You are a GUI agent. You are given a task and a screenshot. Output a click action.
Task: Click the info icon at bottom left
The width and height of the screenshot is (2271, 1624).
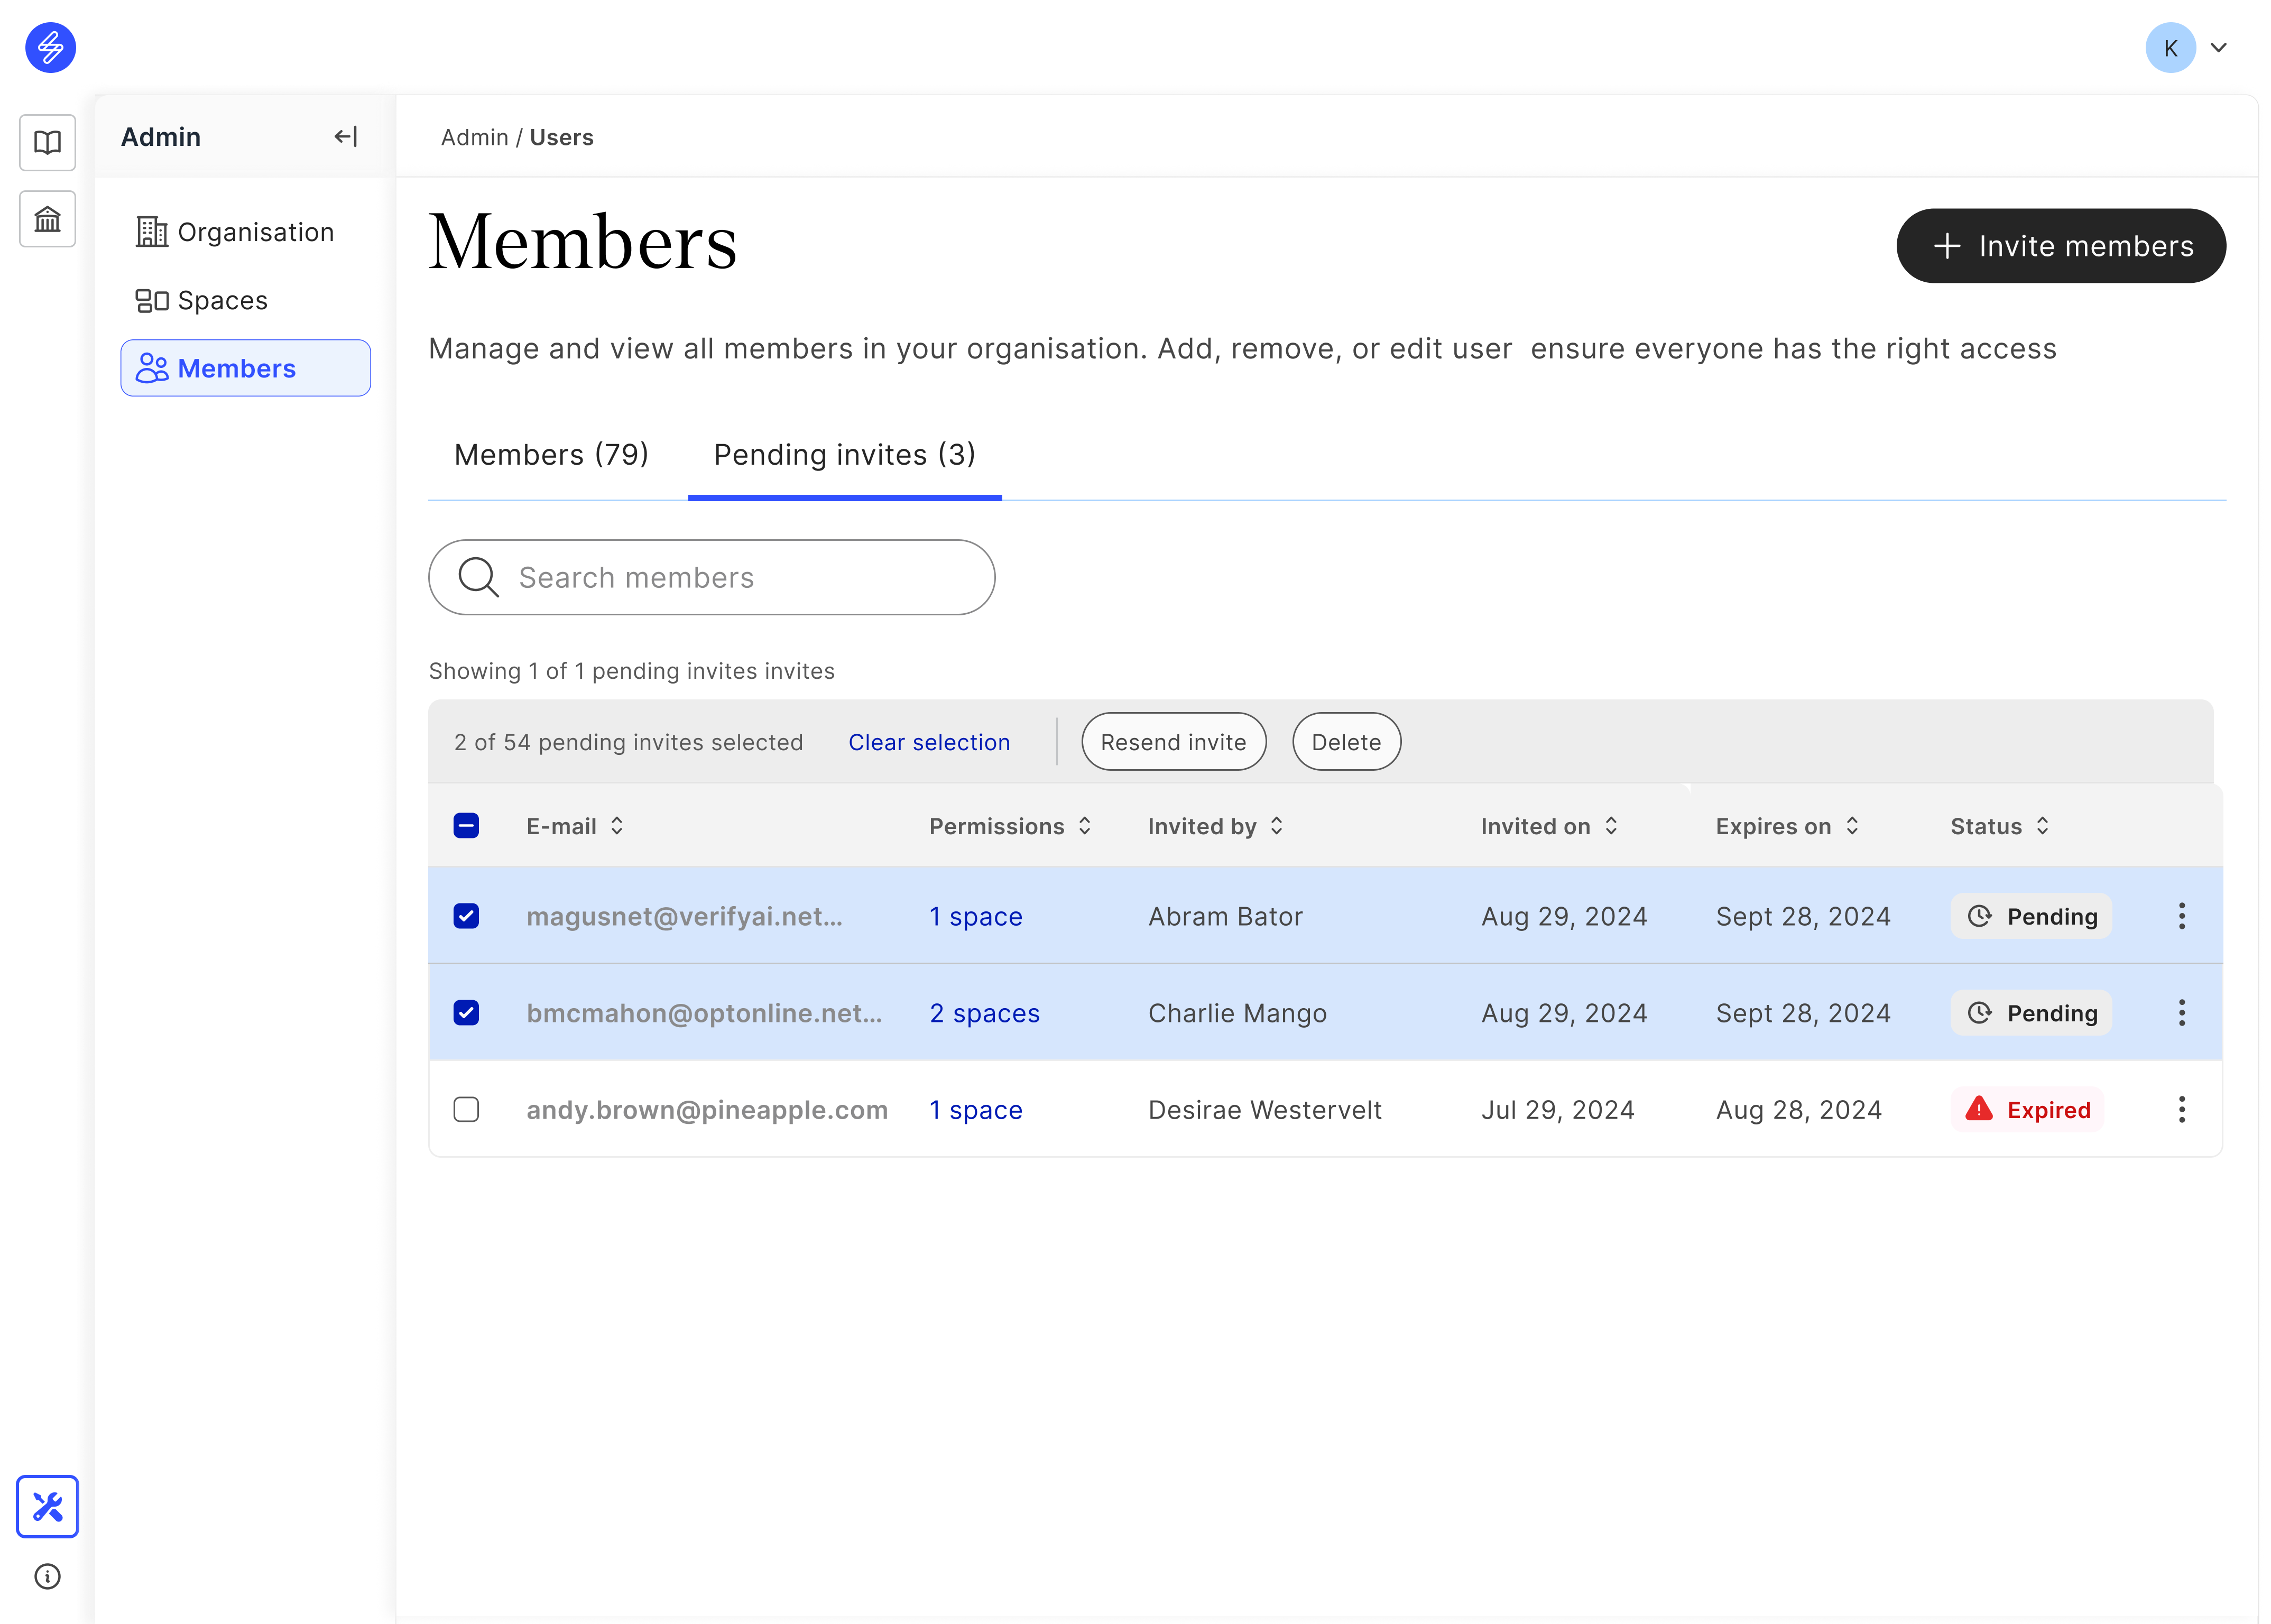tap(47, 1576)
